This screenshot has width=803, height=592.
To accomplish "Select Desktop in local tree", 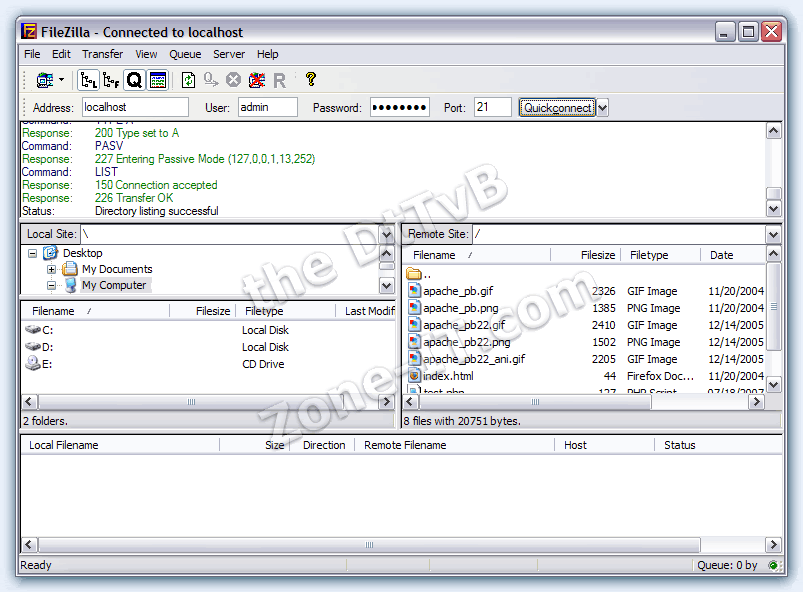I will pyautogui.click(x=82, y=253).
